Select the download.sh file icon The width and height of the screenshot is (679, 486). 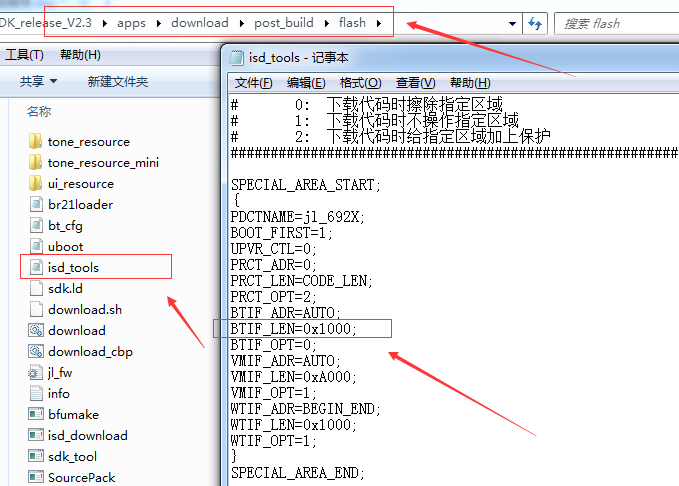pyautogui.click(x=36, y=309)
